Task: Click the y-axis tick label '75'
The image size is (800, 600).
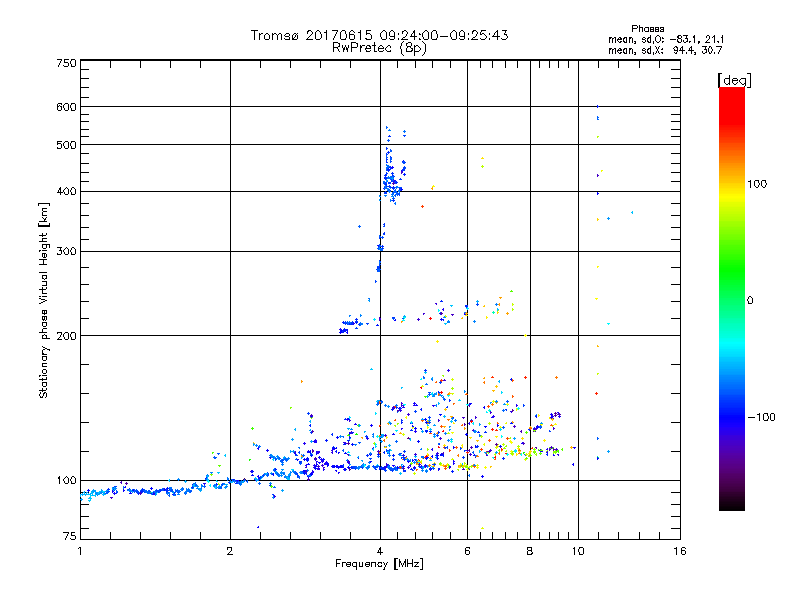Action: pyautogui.click(x=70, y=536)
